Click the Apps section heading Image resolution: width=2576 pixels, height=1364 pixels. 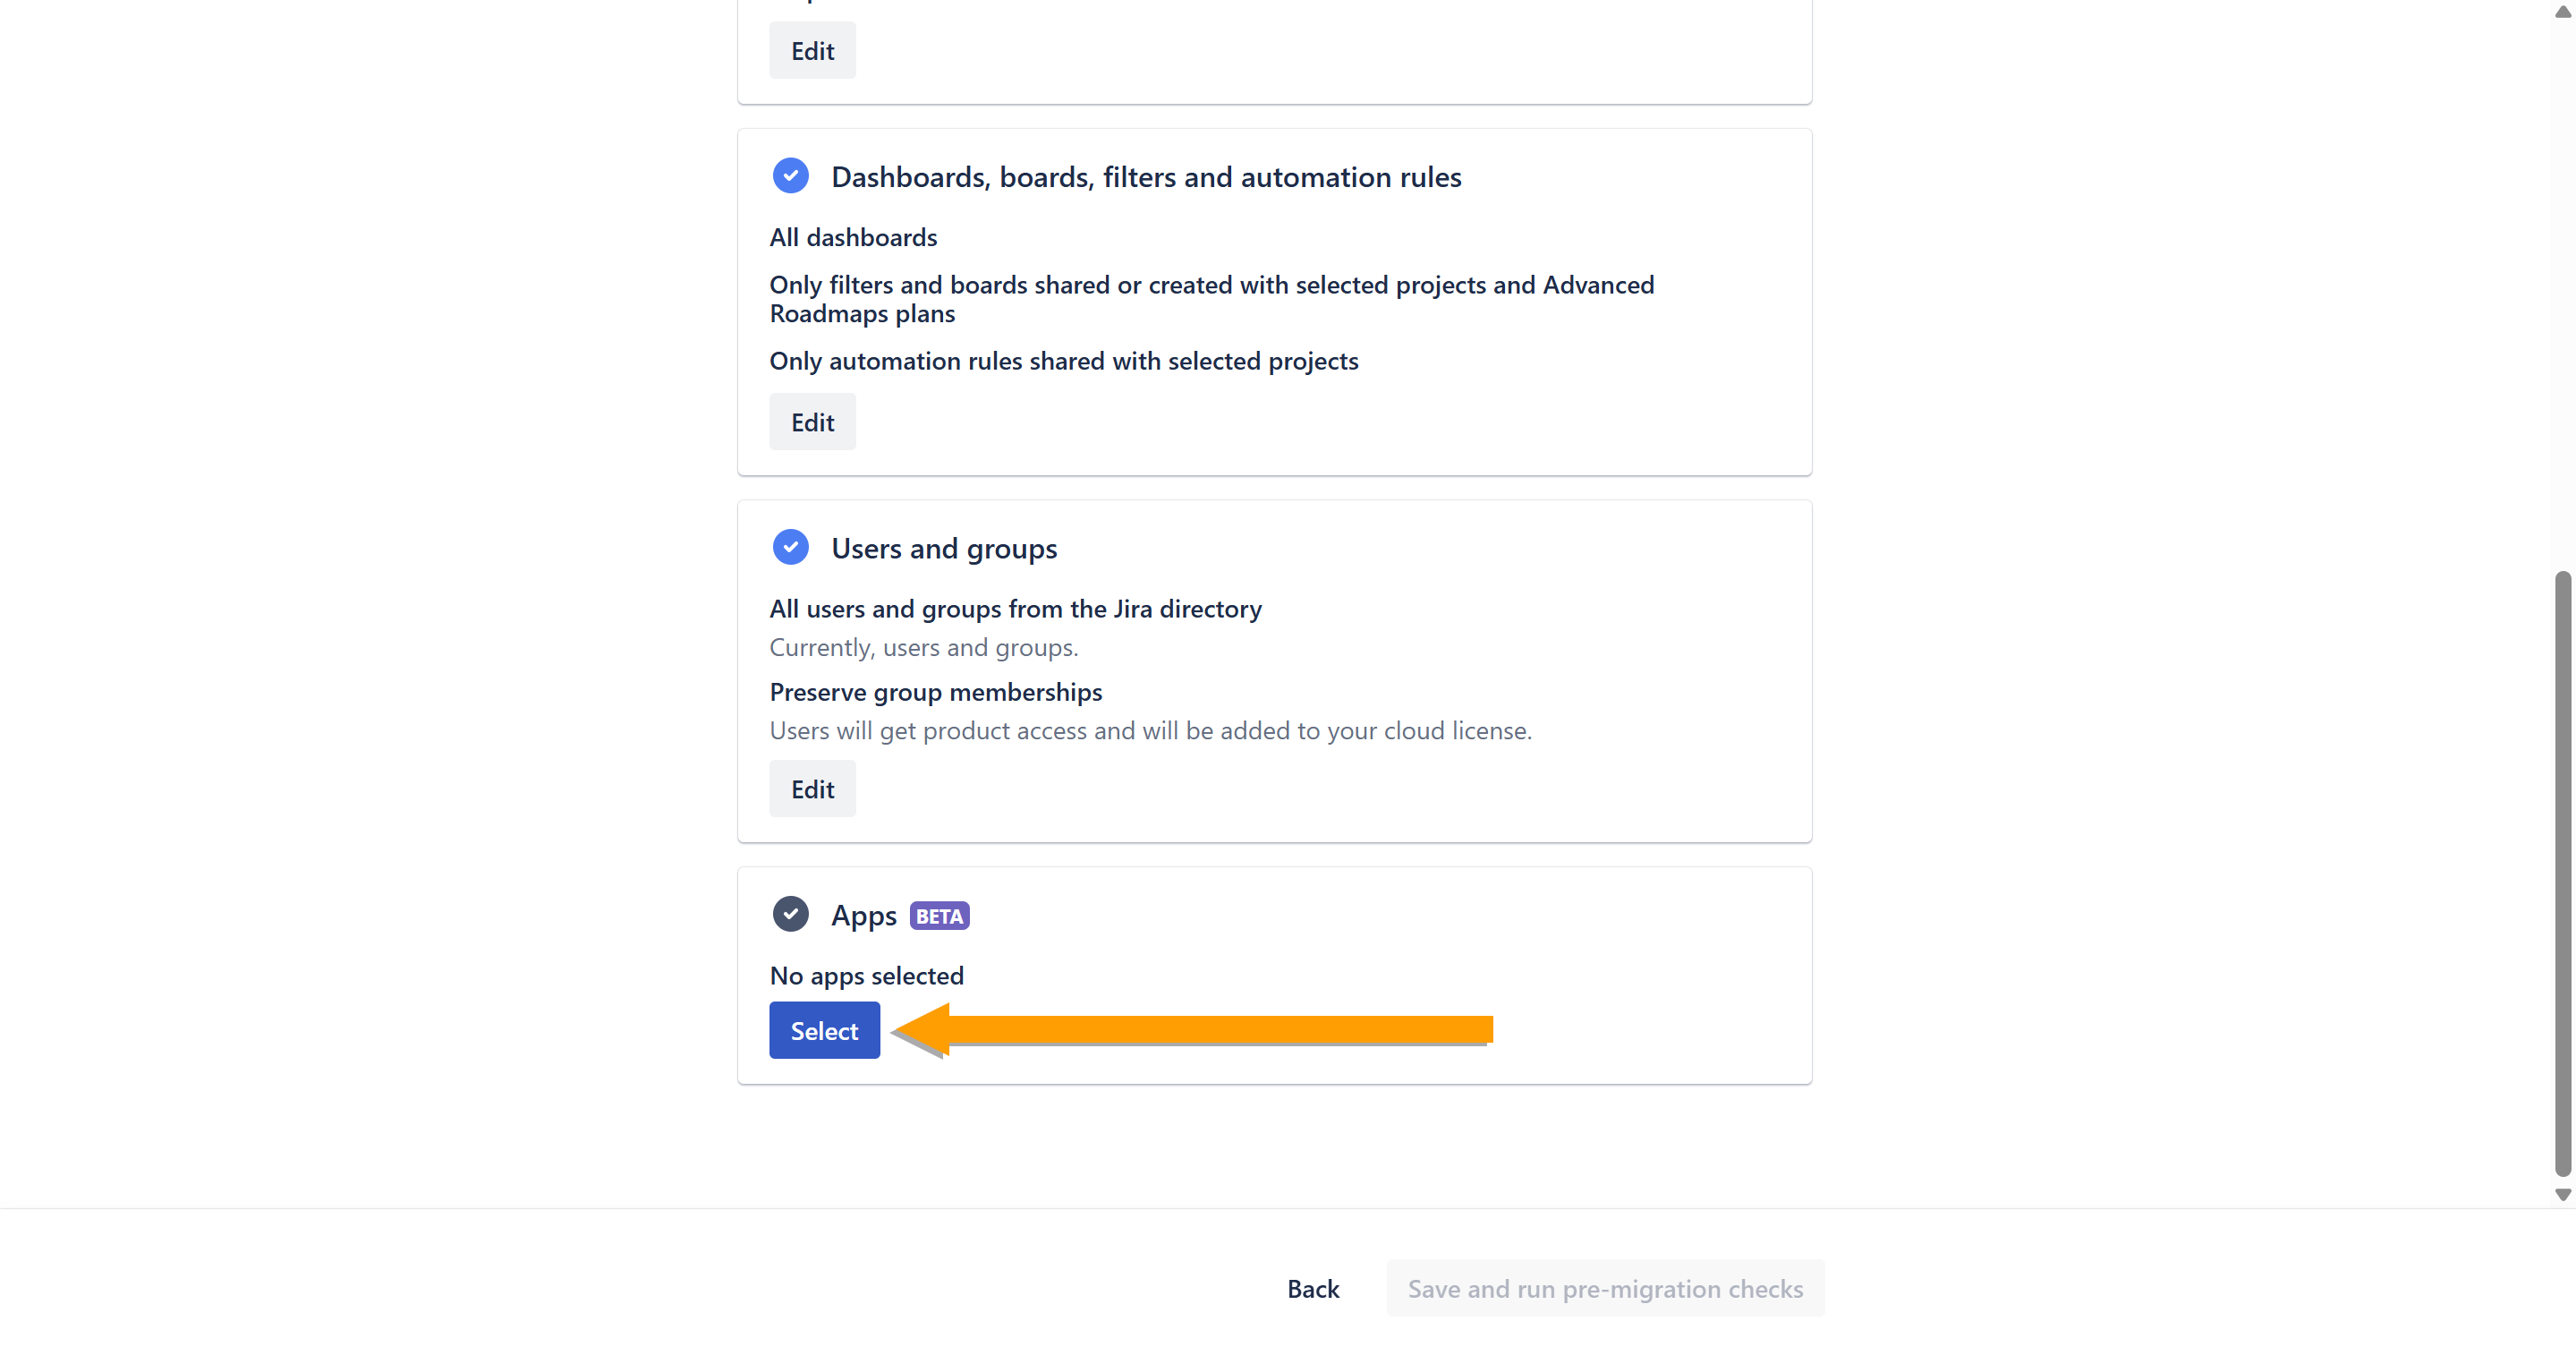click(x=863, y=916)
